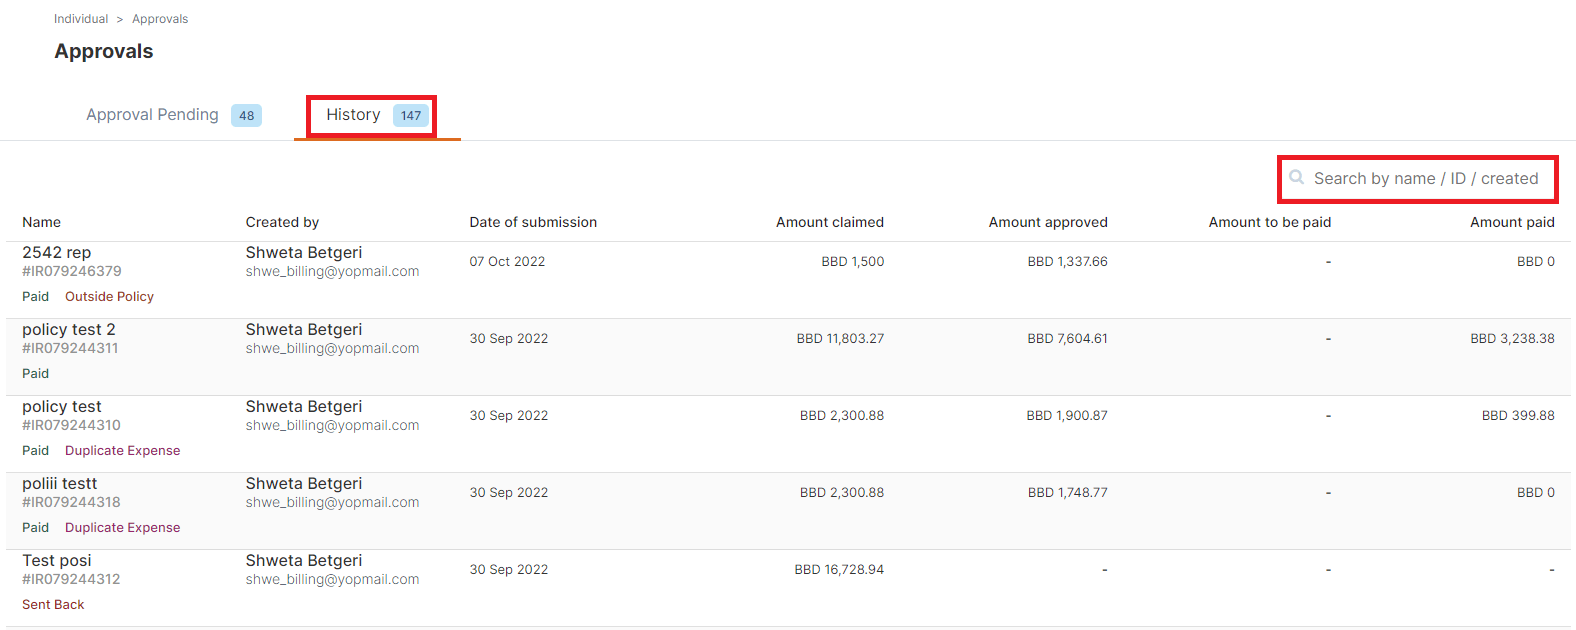Switch to Approval Pending tab

pyautogui.click(x=152, y=115)
